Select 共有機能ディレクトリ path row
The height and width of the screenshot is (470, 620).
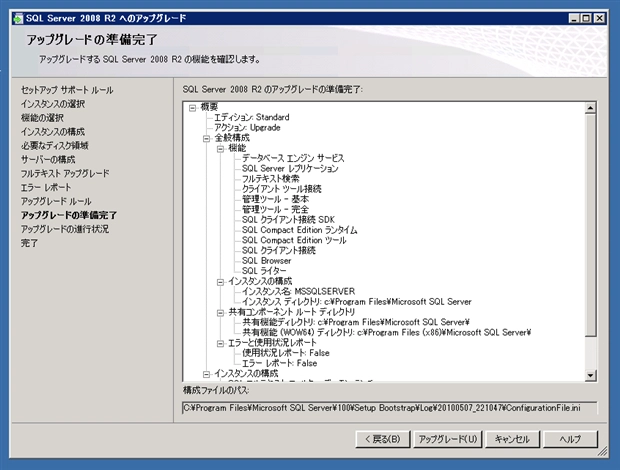pos(356,323)
